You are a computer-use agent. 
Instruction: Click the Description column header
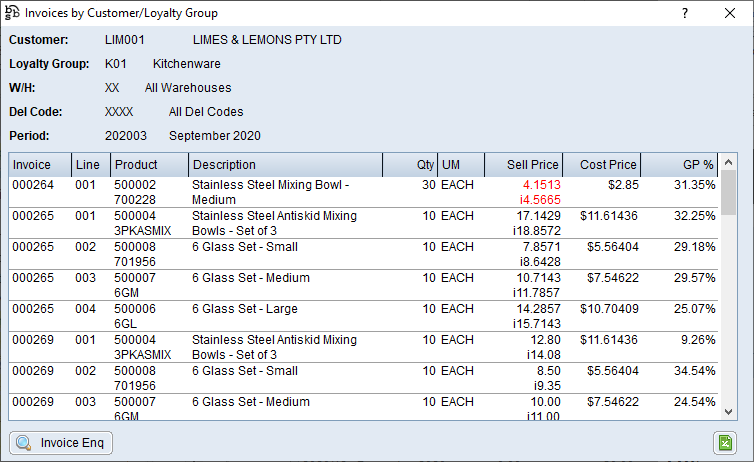tap(285, 165)
